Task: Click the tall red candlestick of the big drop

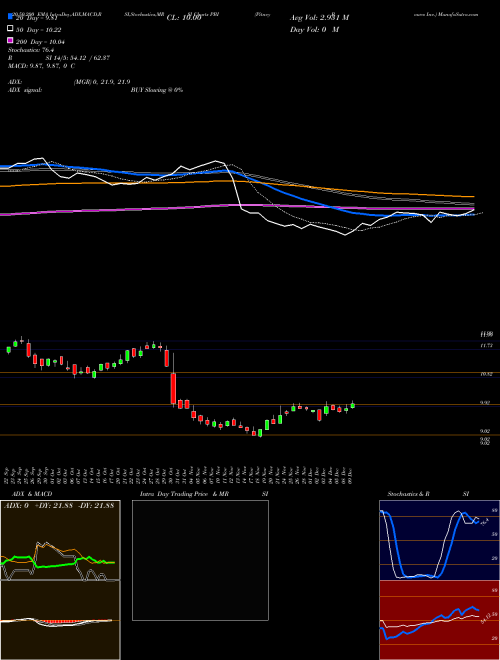Action: coord(173,388)
